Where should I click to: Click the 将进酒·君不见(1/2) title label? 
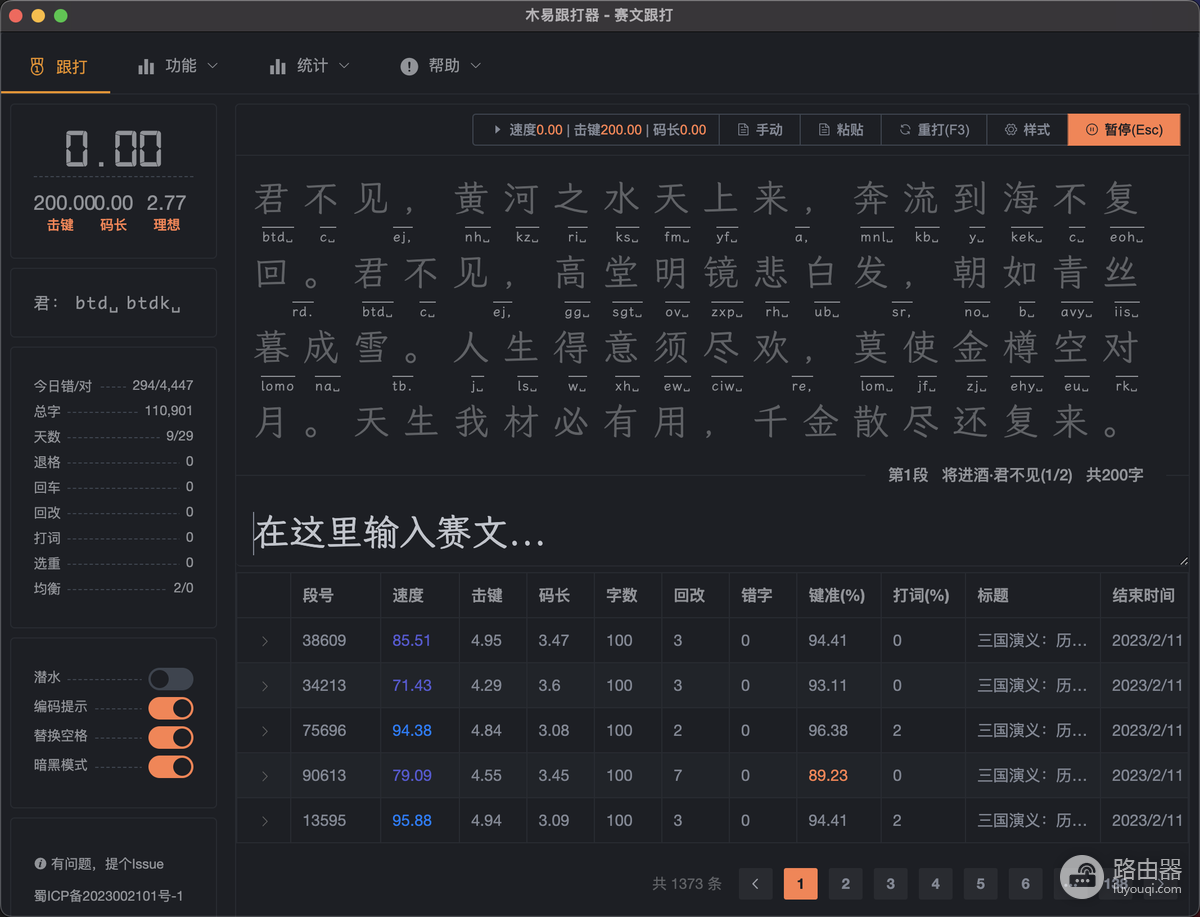(x=1007, y=475)
